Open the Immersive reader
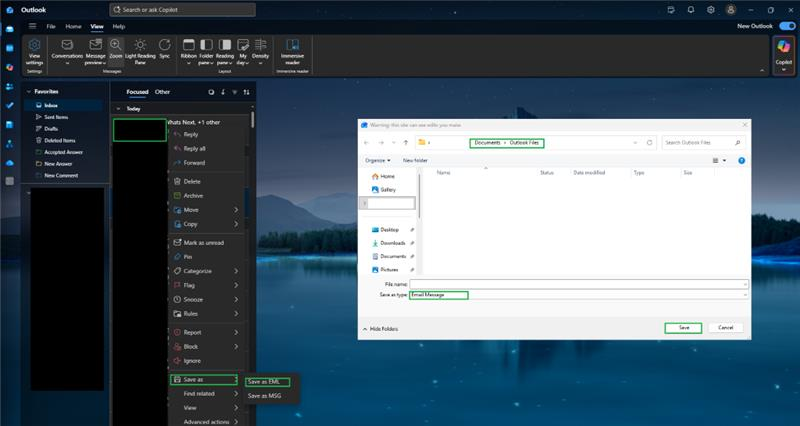This screenshot has width=800, height=426. tap(292, 52)
